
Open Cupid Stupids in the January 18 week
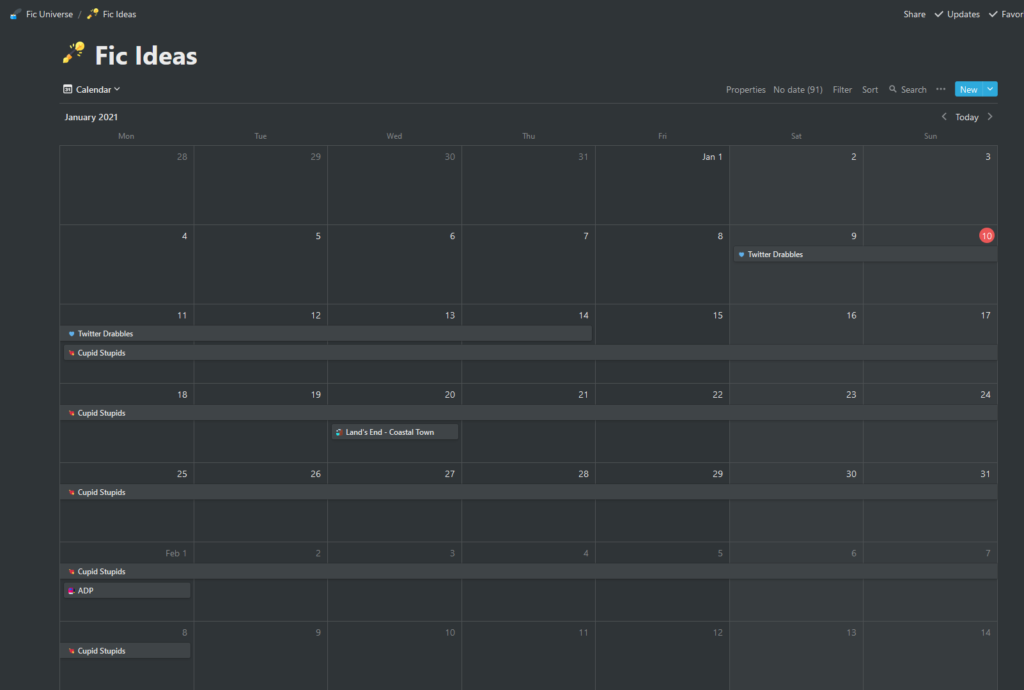[528, 413]
